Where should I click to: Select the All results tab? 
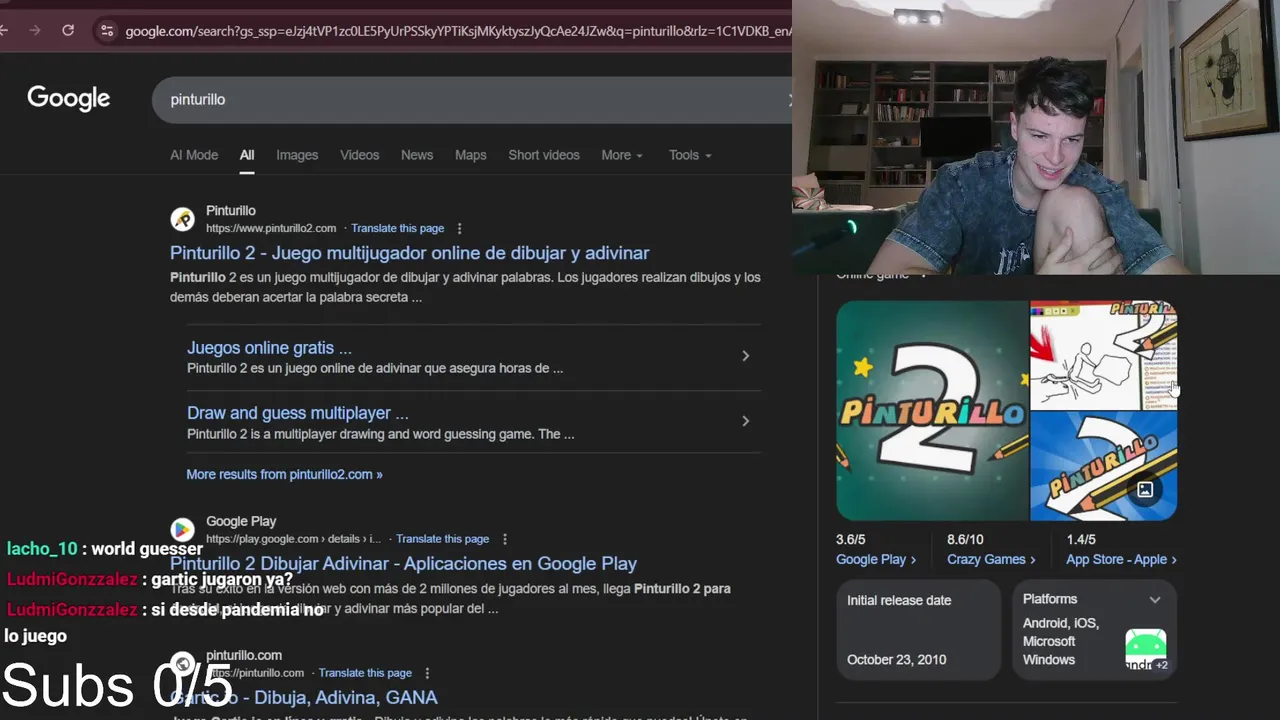[x=247, y=155]
